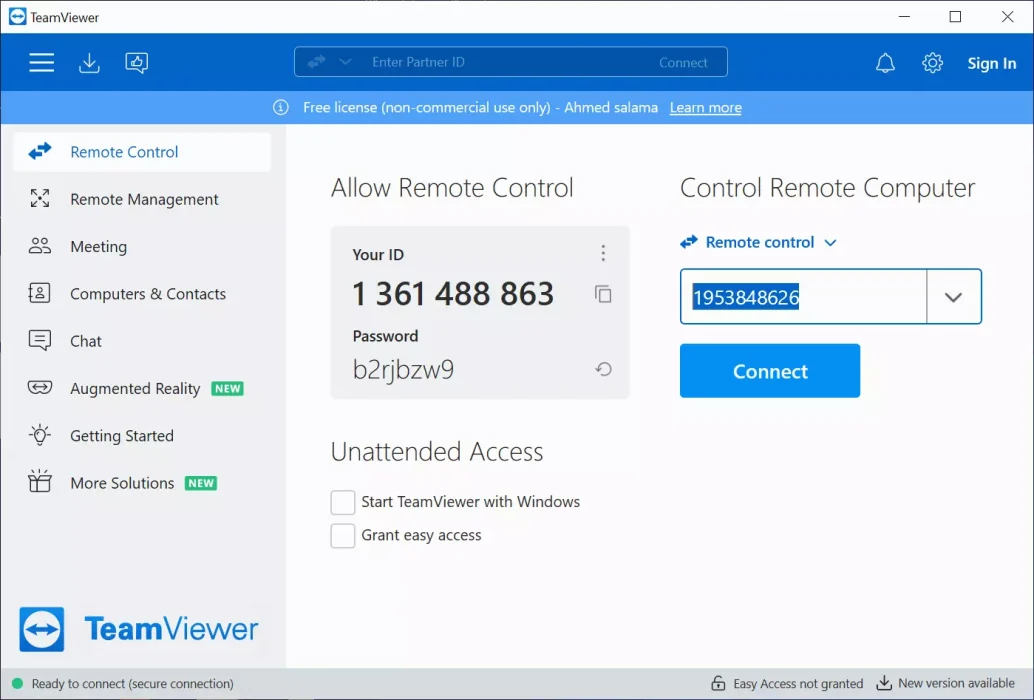
Task: Click the NEW badge beside Augmented Reality
Action: click(x=228, y=389)
